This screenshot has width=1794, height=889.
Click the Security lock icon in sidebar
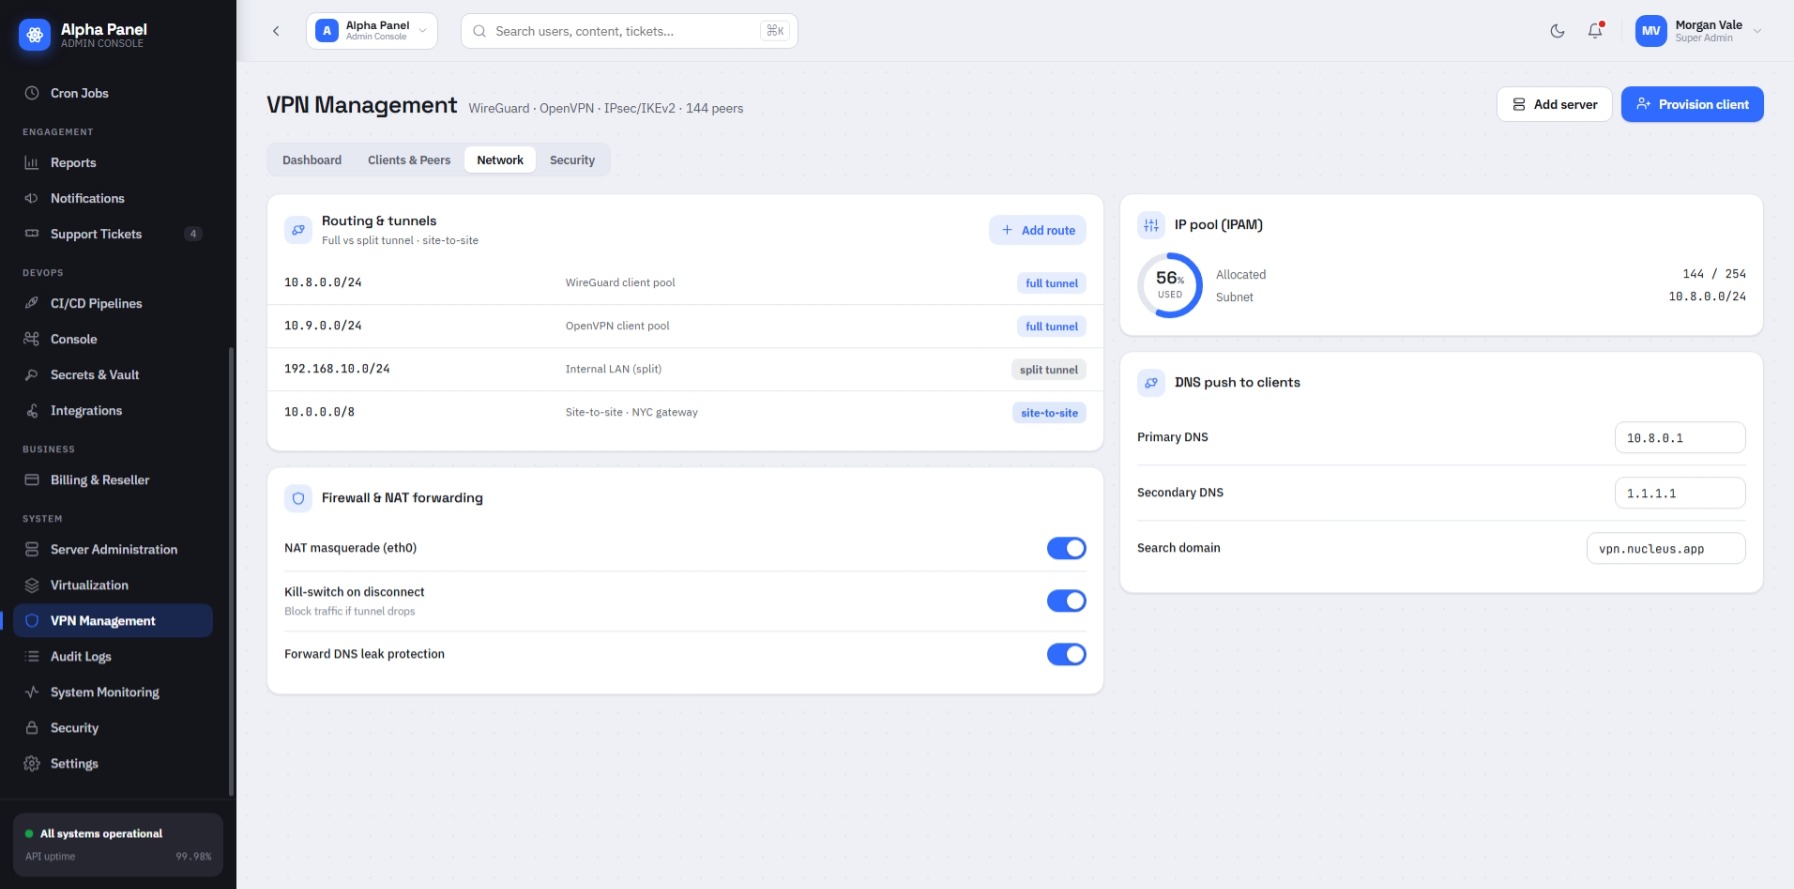[x=32, y=728]
